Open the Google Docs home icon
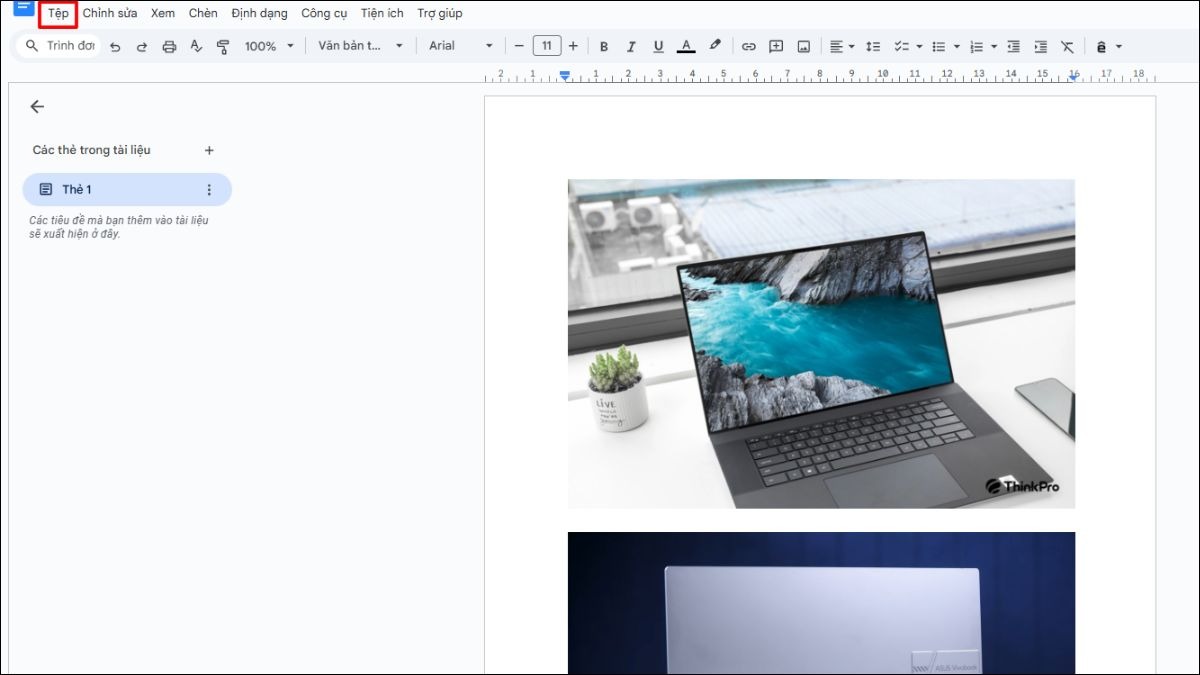This screenshot has width=1200, height=675. (23, 7)
